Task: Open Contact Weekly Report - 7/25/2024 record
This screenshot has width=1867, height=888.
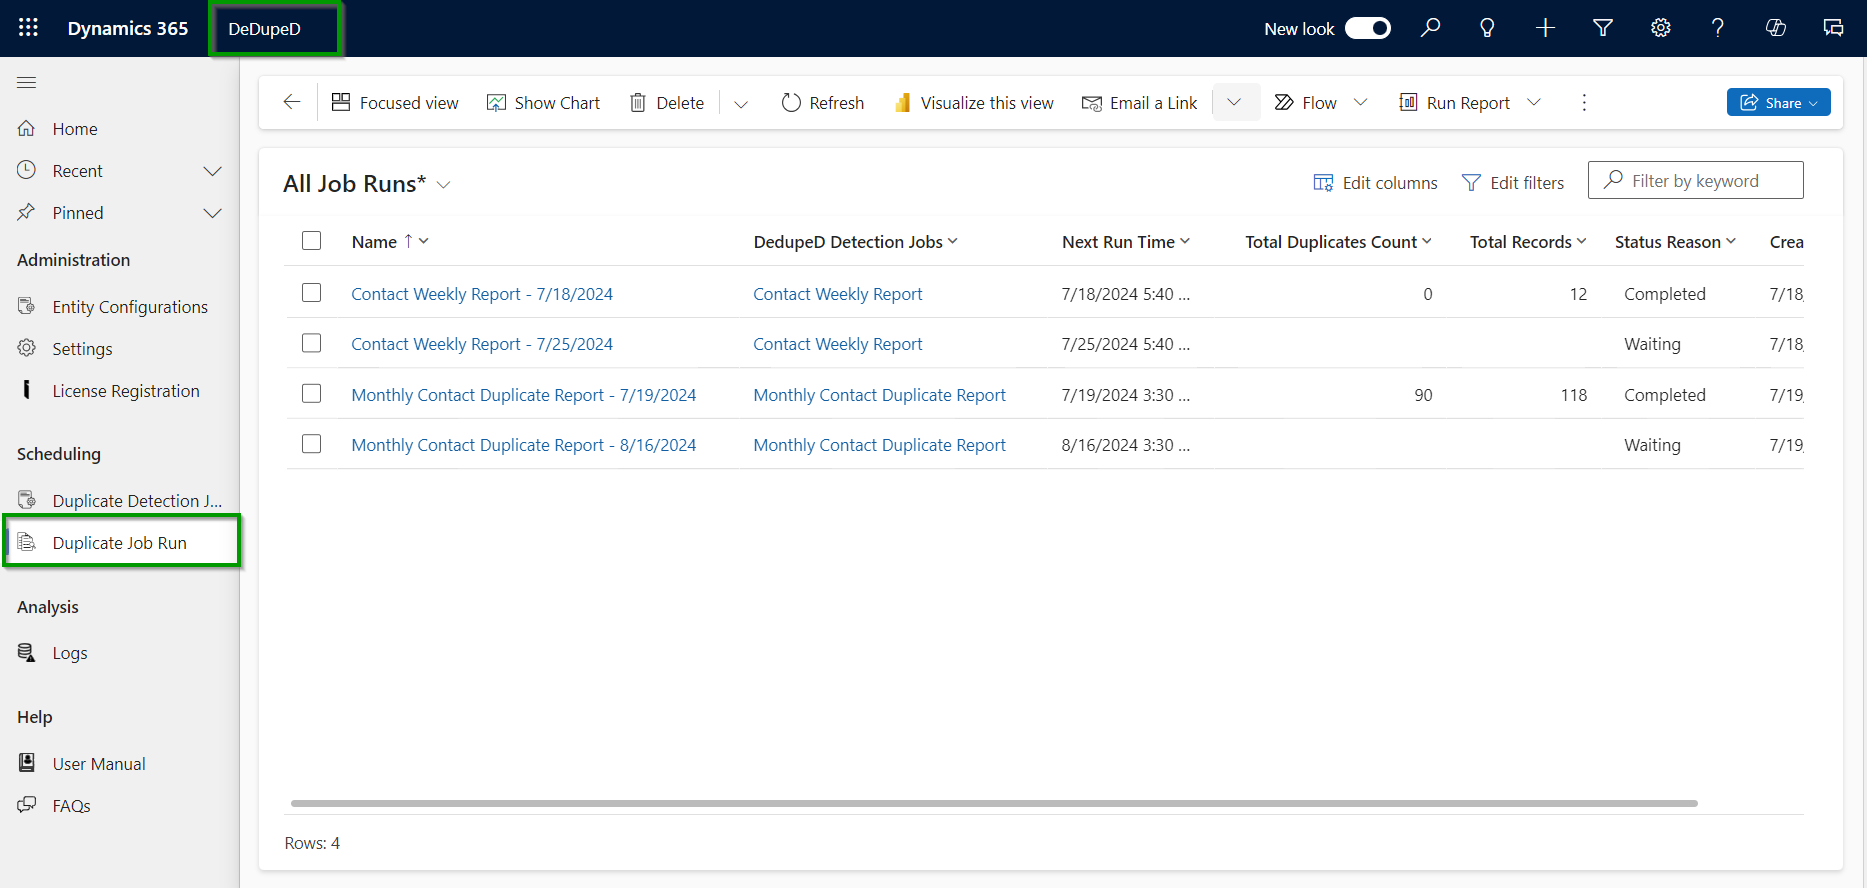Action: pos(482,344)
